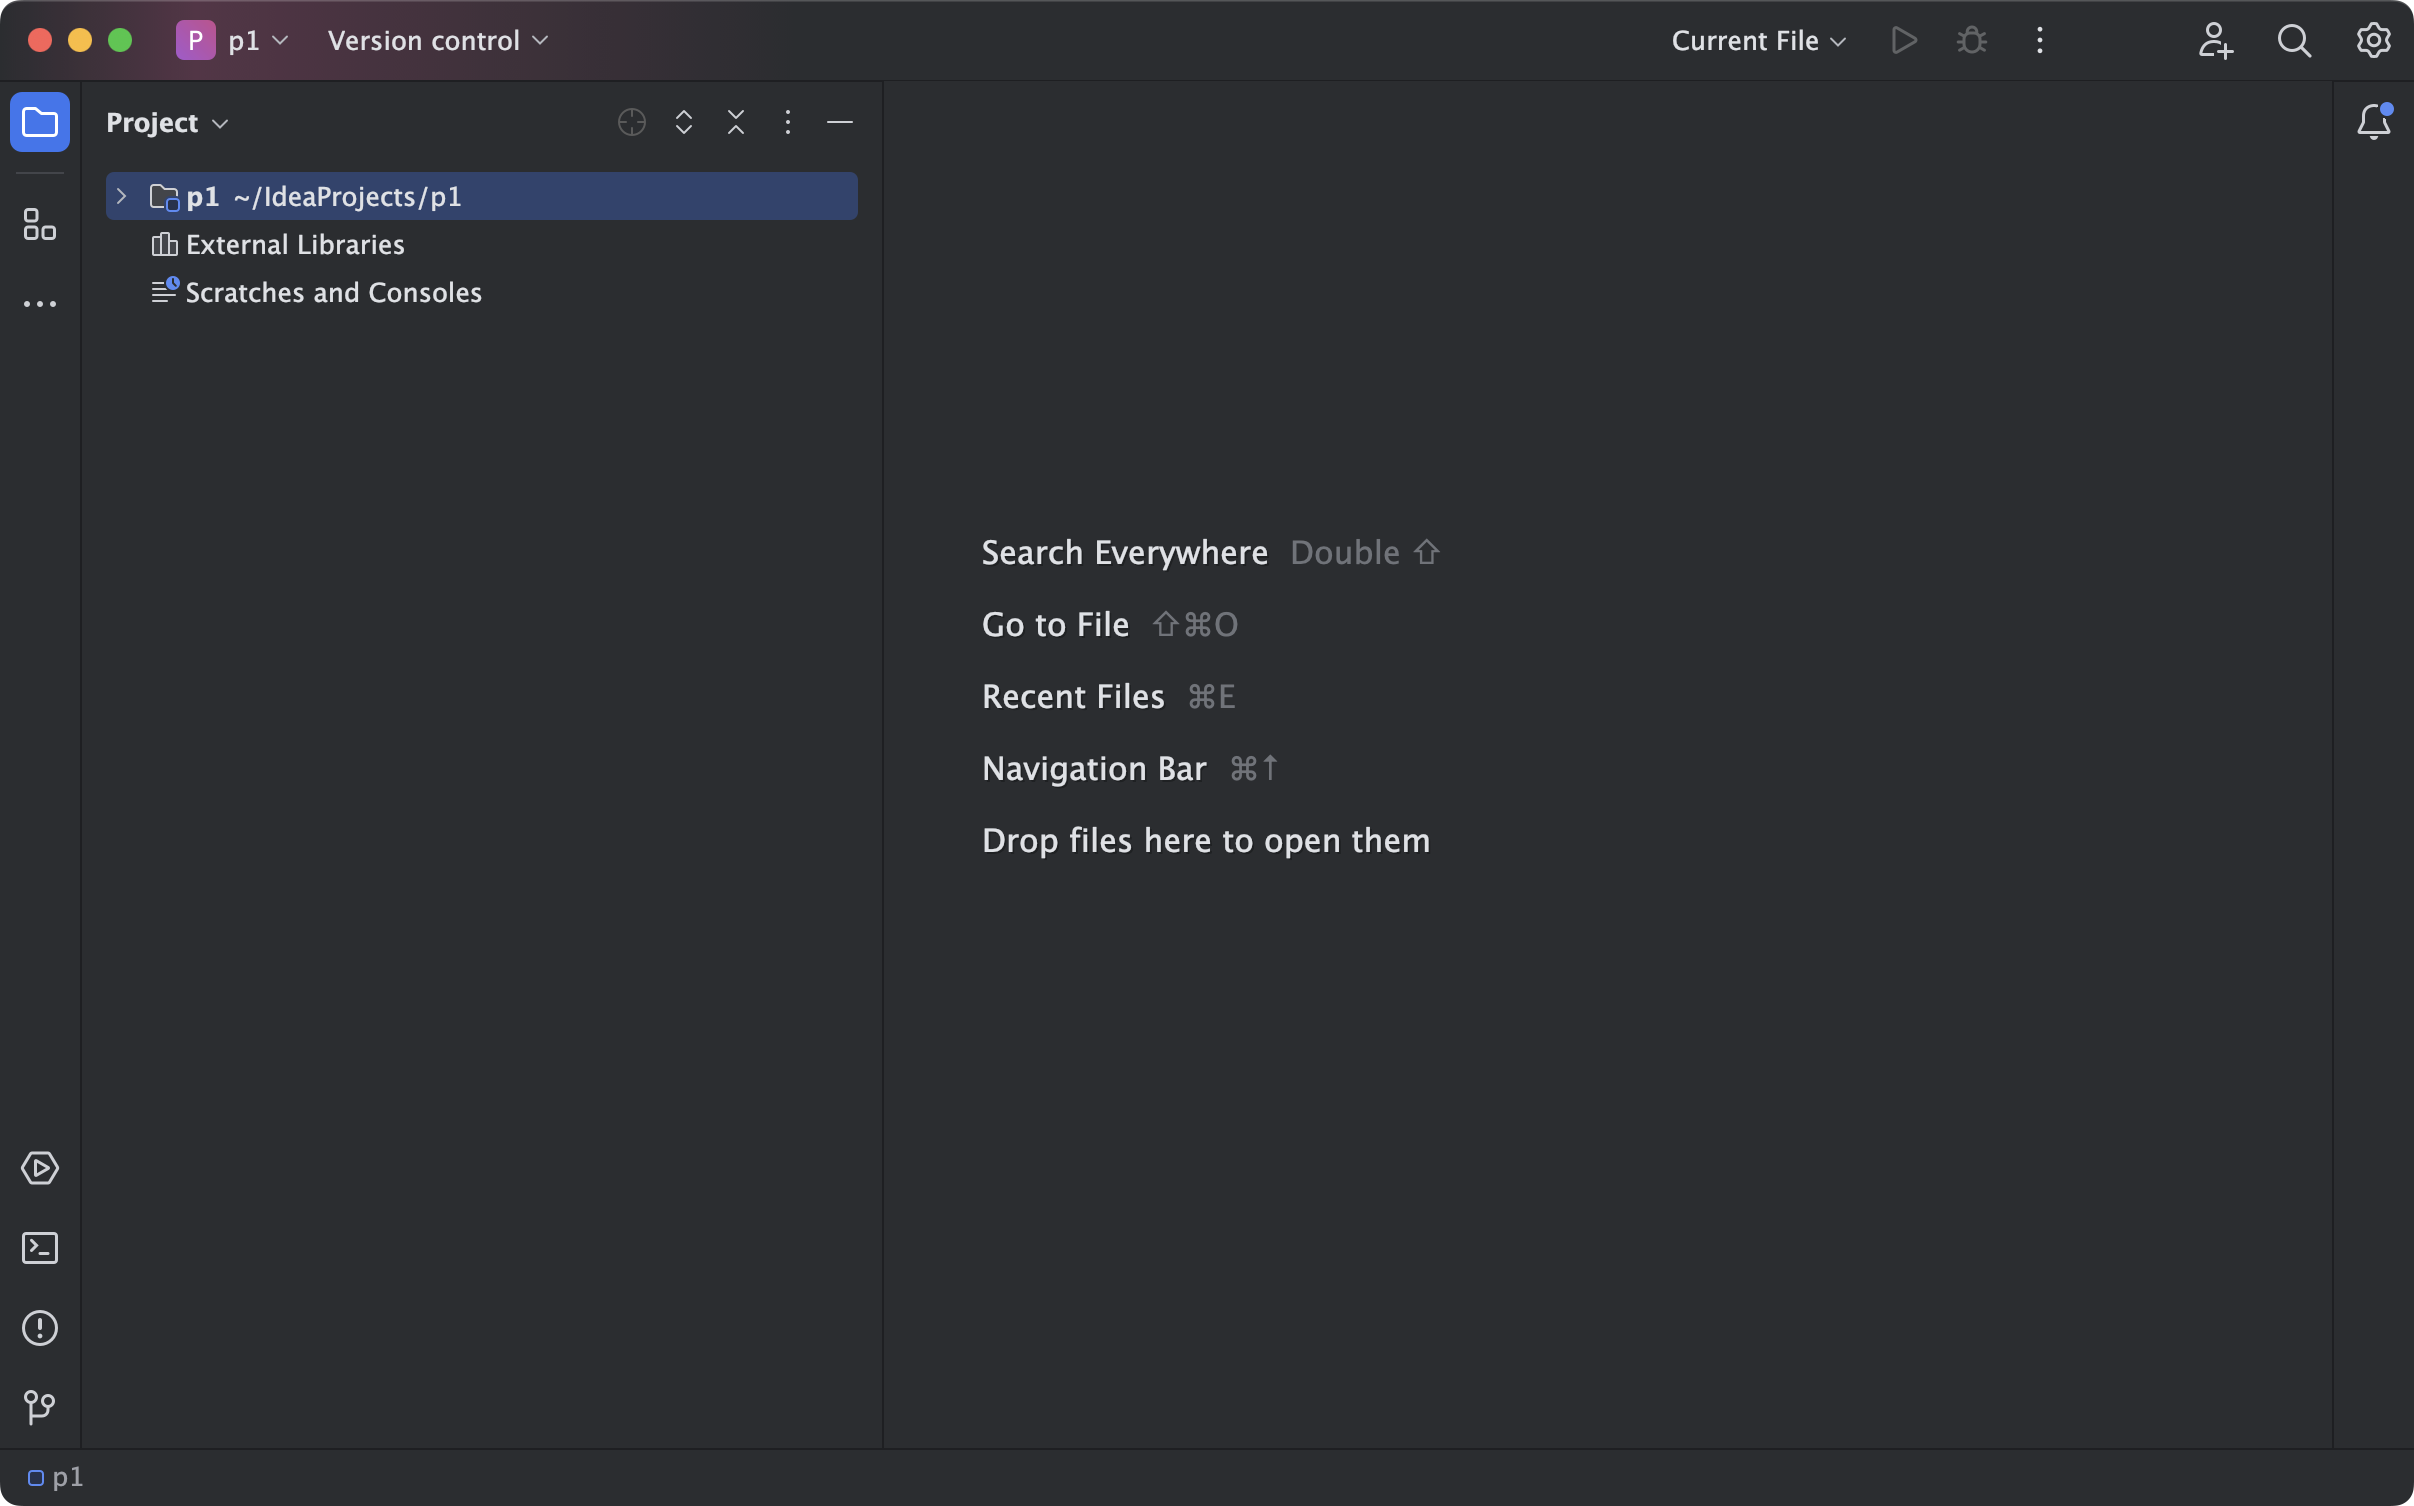Click the IDE settings gear button

pos(2372,41)
